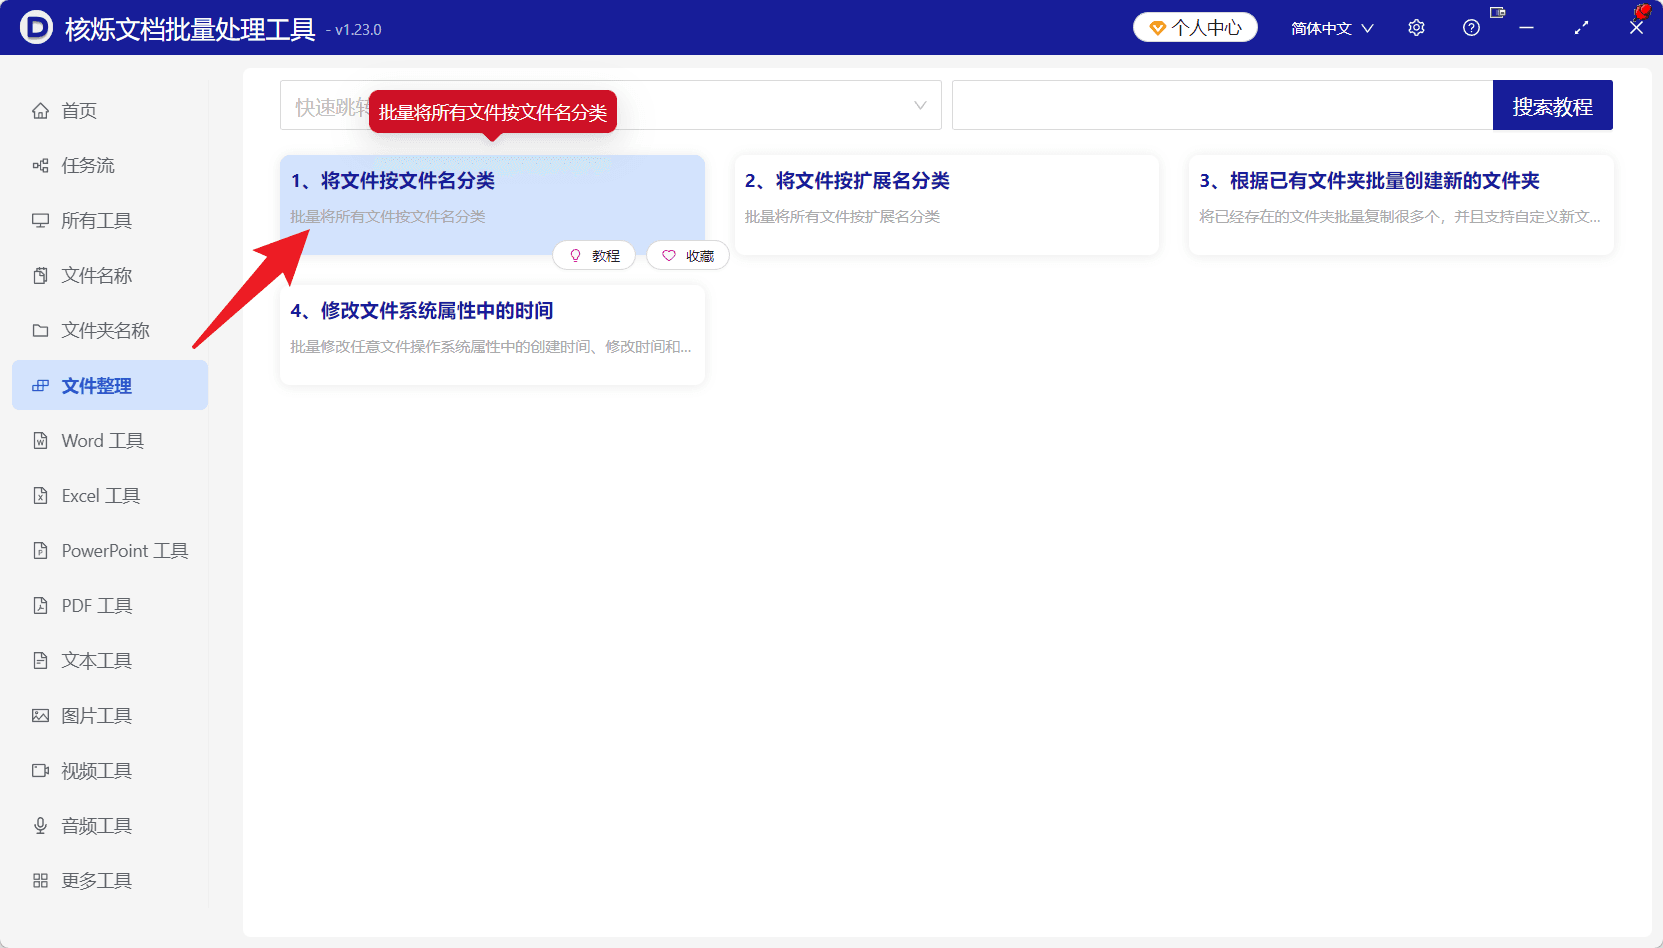Open 文本工具 section
This screenshot has width=1663, height=948.
(x=110, y=661)
